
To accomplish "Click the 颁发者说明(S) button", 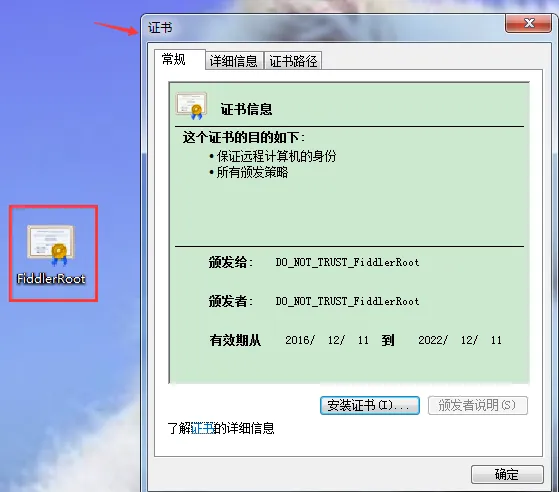I will [x=477, y=405].
